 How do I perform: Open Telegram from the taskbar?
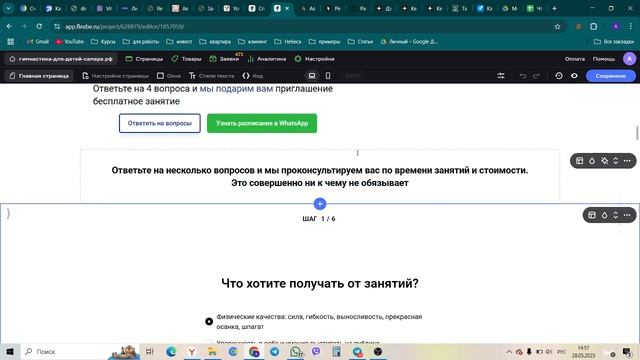[275, 351]
